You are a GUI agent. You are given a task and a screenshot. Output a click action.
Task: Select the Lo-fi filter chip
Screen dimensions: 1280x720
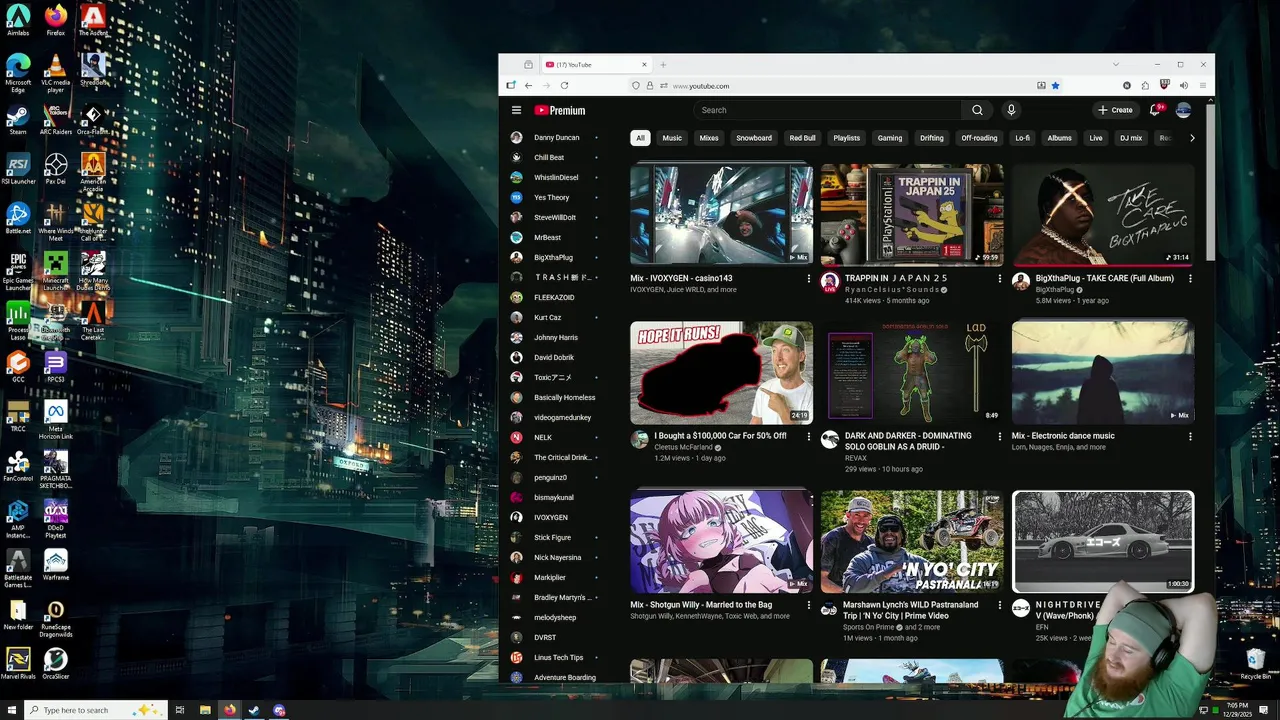1022,138
